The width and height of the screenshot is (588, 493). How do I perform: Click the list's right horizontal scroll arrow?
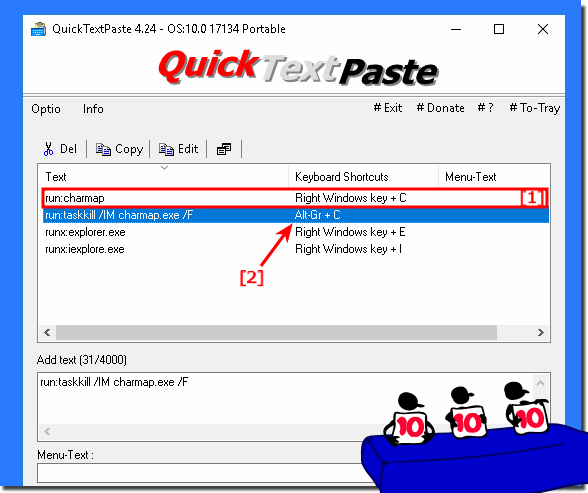pyautogui.click(x=540, y=333)
